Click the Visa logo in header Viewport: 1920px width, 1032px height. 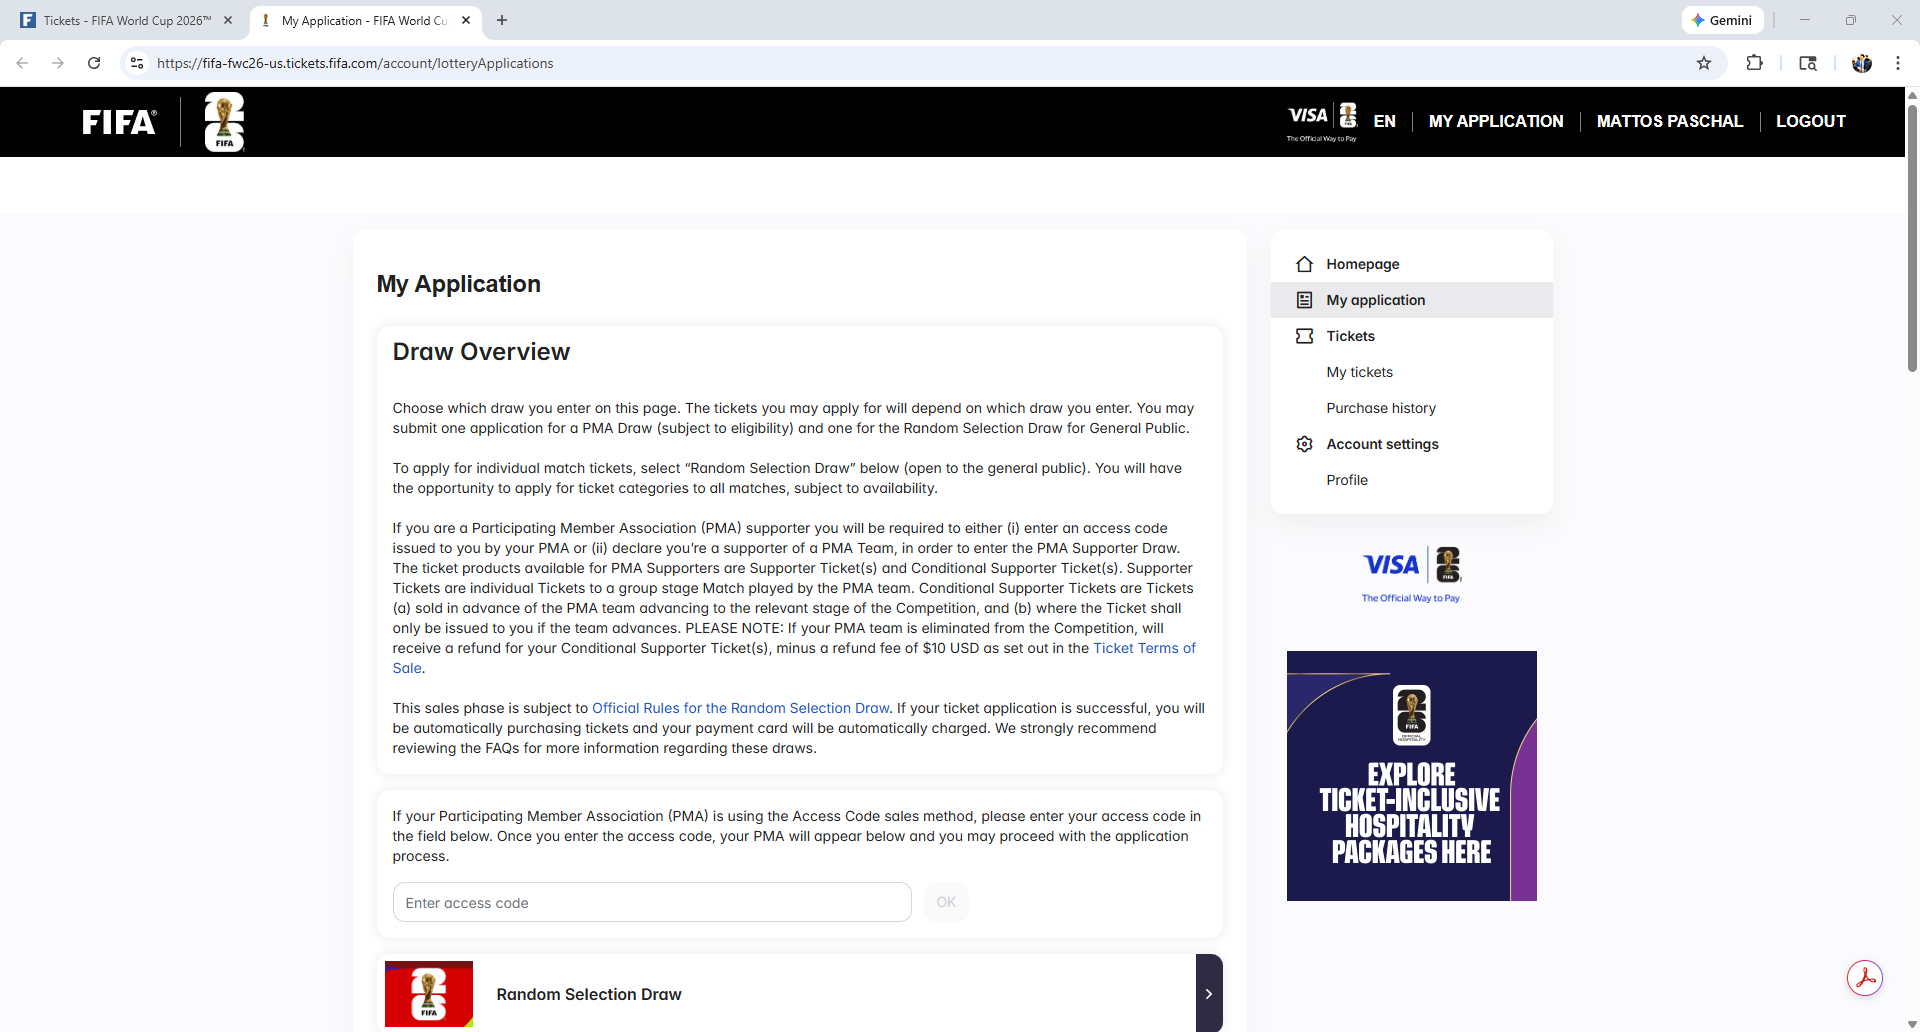[x=1321, y=122]
